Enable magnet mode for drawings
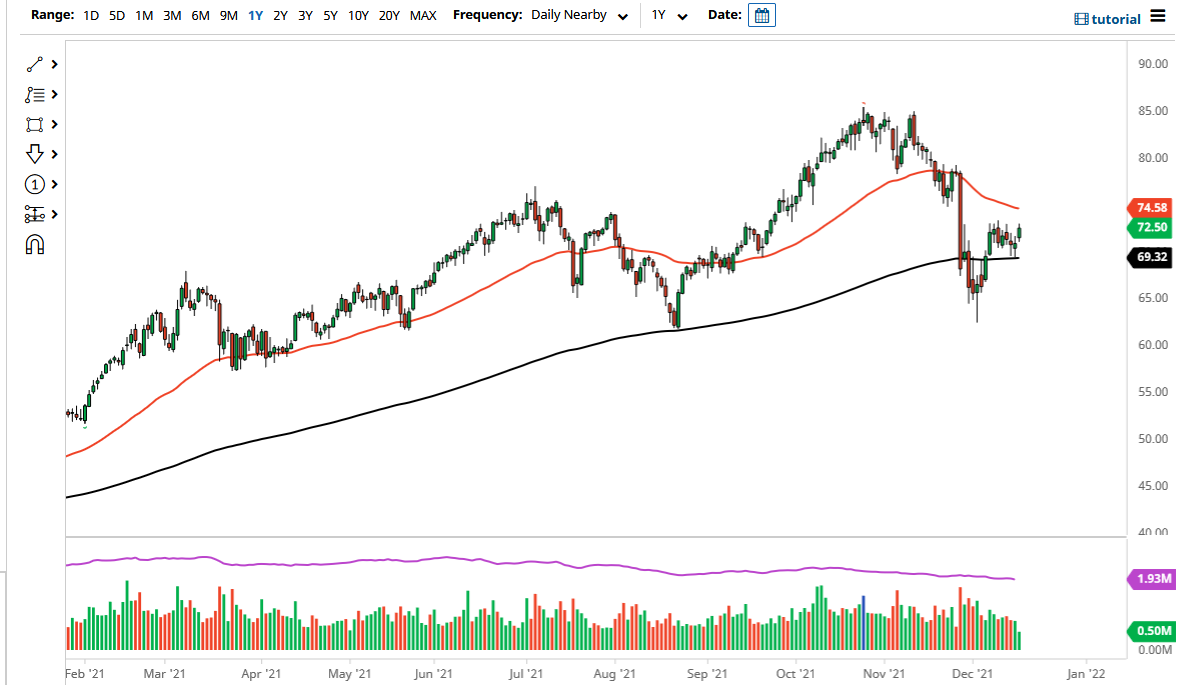 click(35, 244)
